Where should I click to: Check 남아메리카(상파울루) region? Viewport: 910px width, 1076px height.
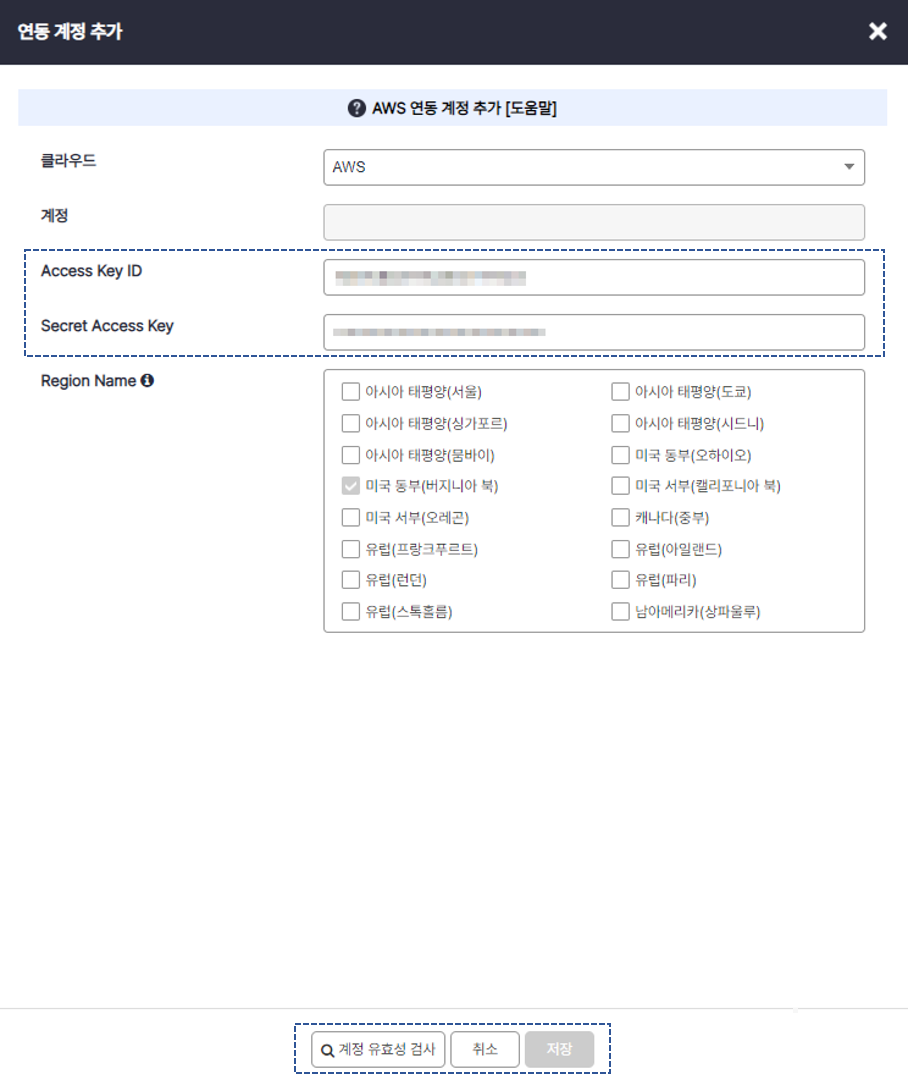(620, 611)
